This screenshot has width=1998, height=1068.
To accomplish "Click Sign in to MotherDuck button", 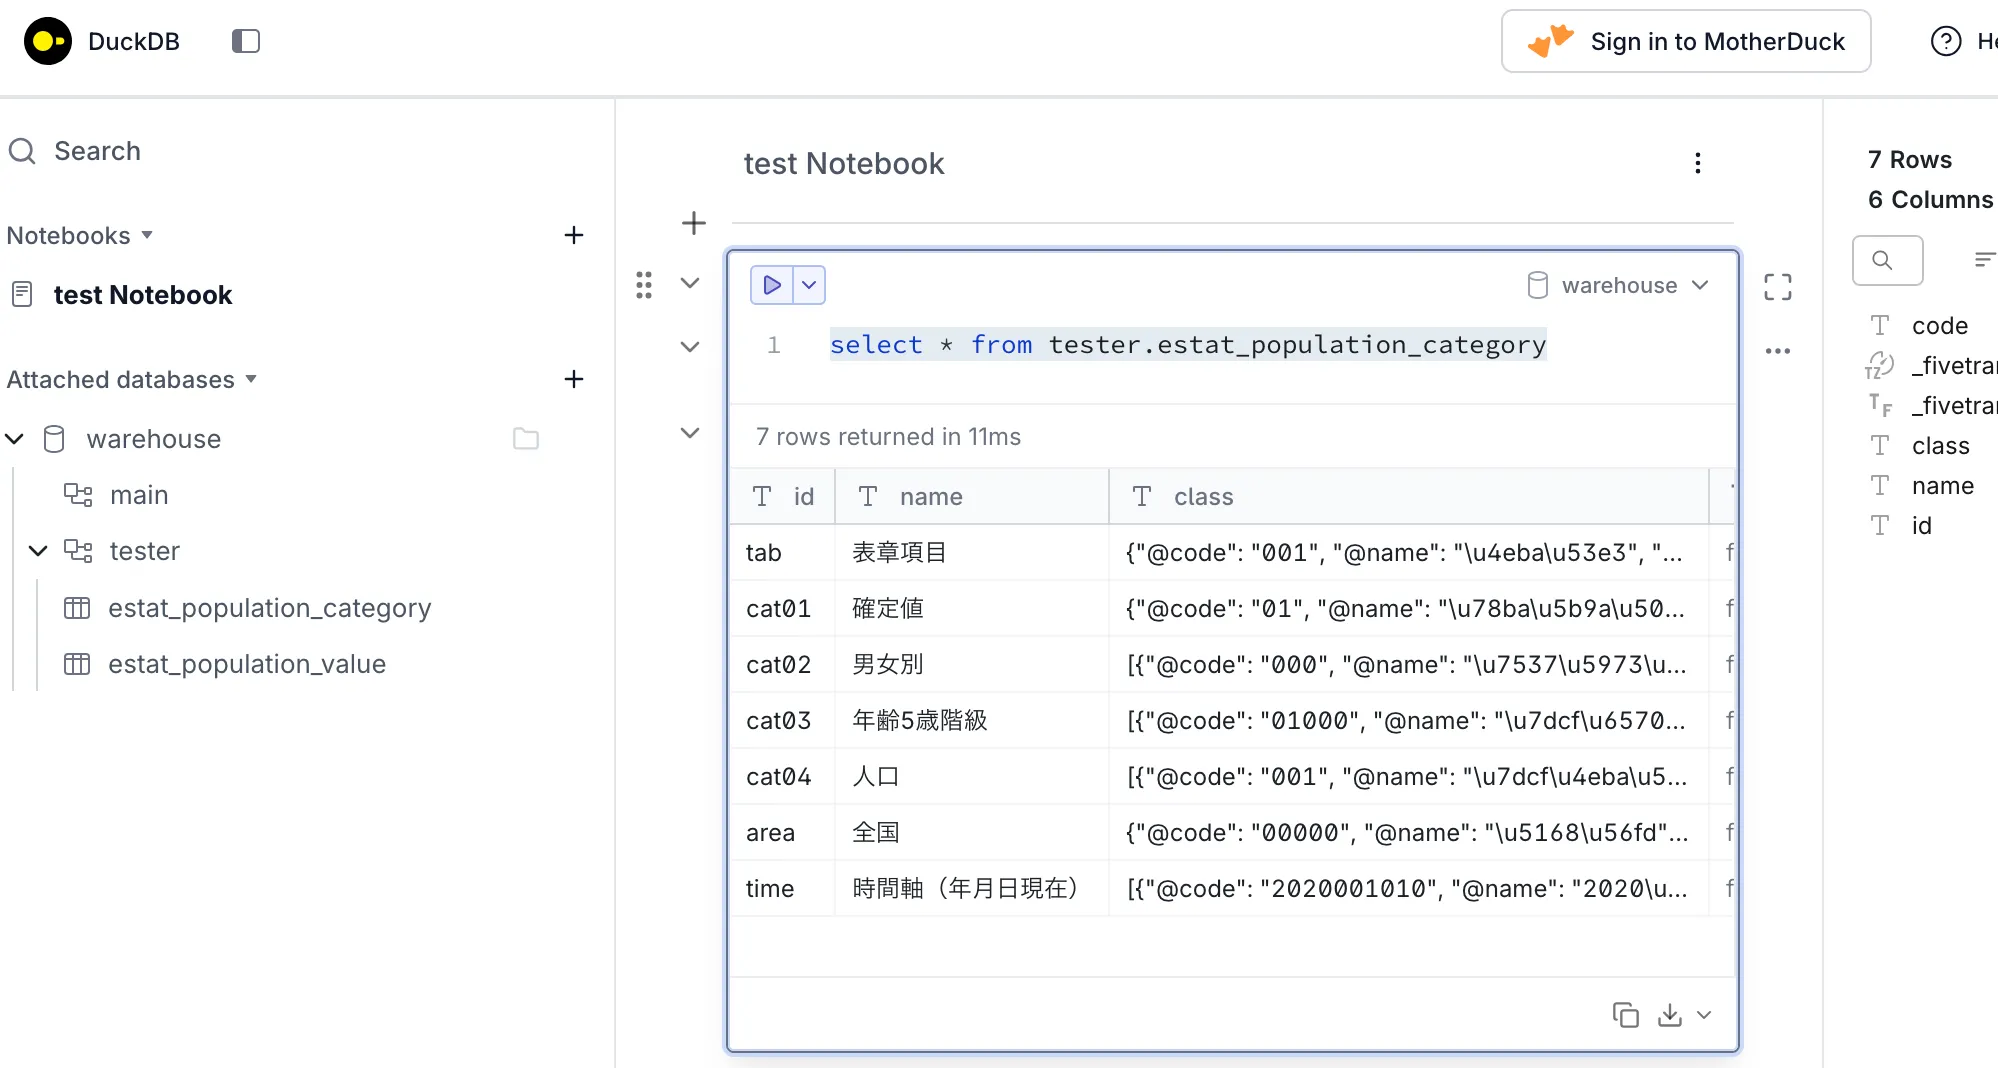I will coord(1686,41).
